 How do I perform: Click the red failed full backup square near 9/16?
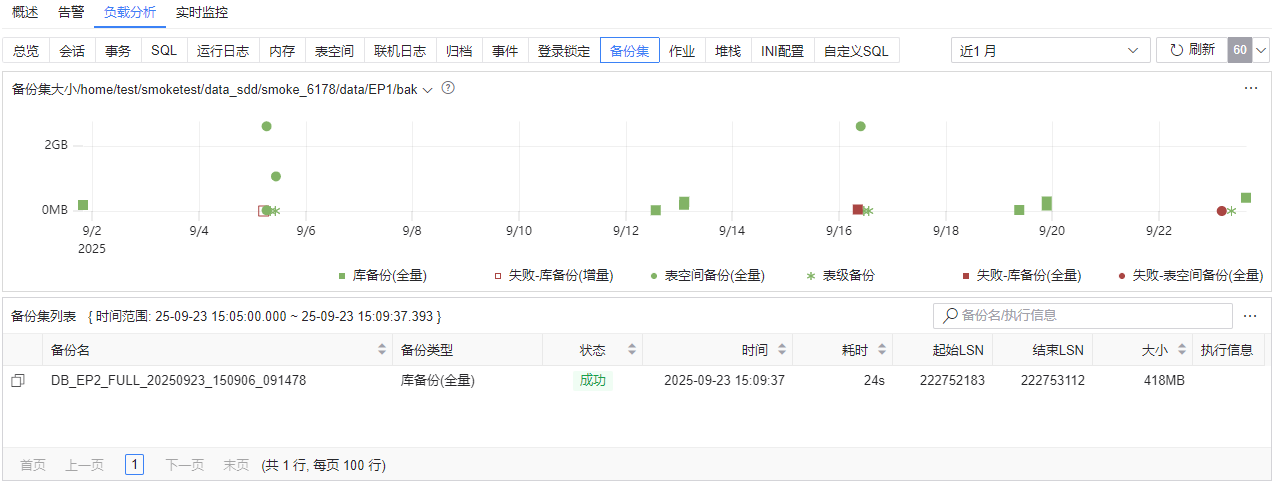[858, 209]
